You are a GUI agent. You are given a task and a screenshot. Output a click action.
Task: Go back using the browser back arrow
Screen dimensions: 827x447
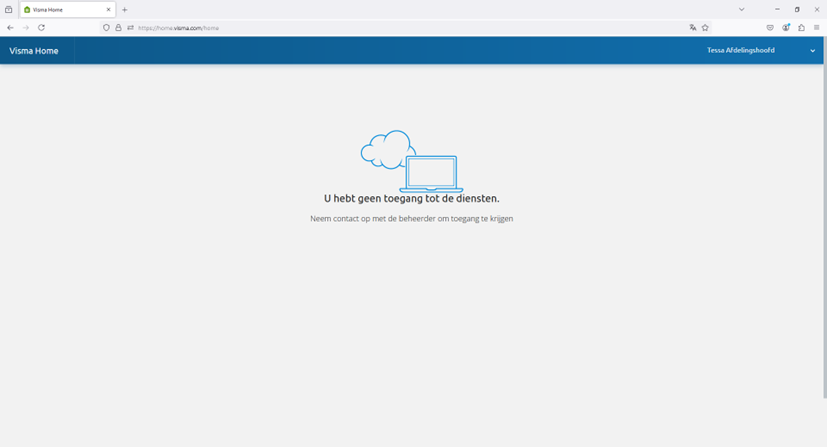(x=11, y=28)
